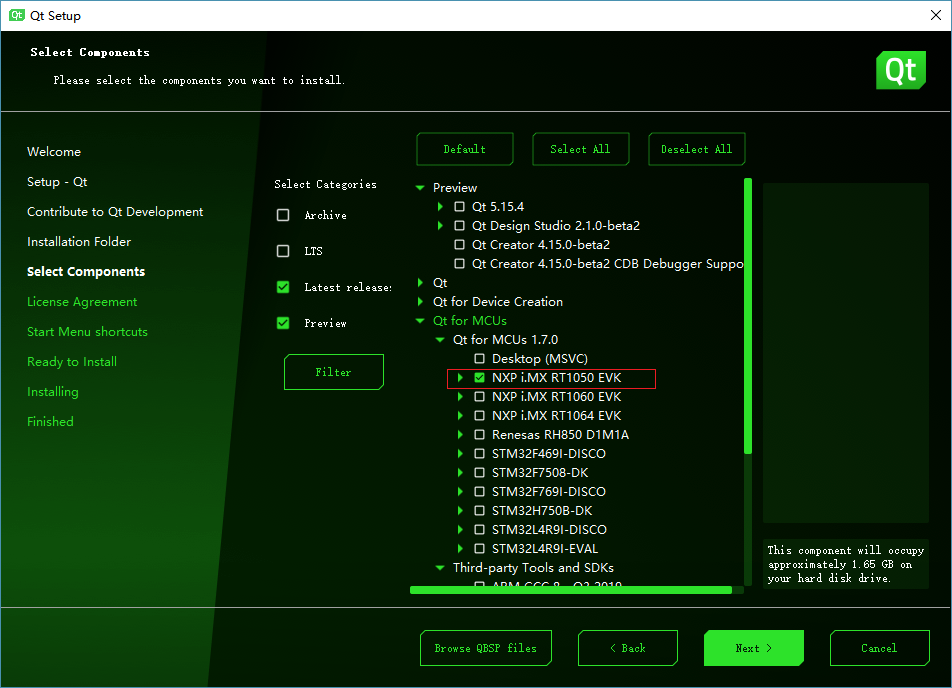The image size is (952, 688).
Task: Expand the Qt 5.15.4 node
Action: (x=440, y=206)
